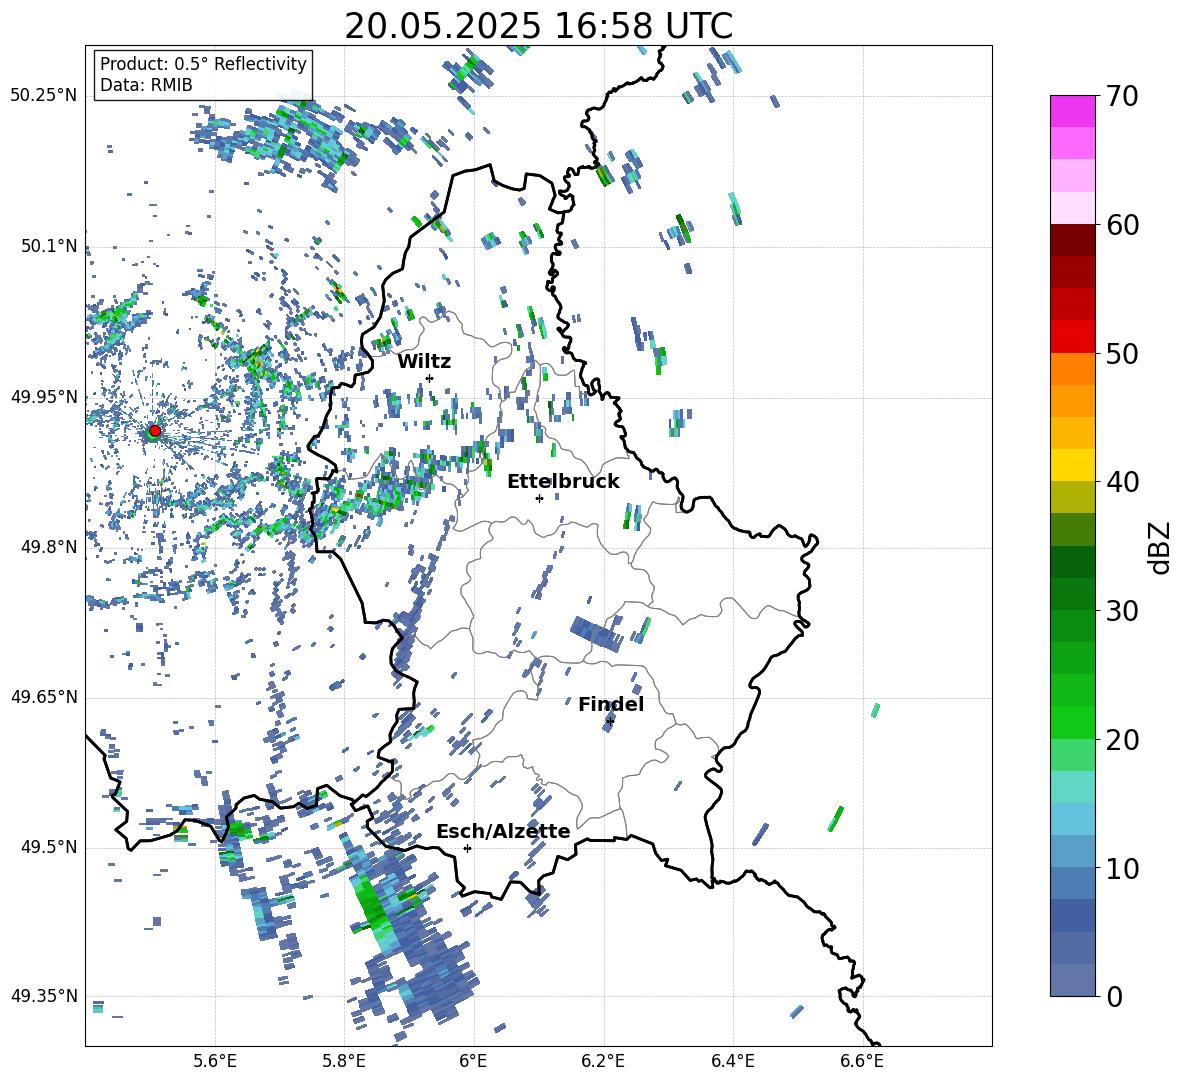Click the colorbar 70 tick value
The height and width of the screenshot is (1081, 1184).
pos(1122,96)
